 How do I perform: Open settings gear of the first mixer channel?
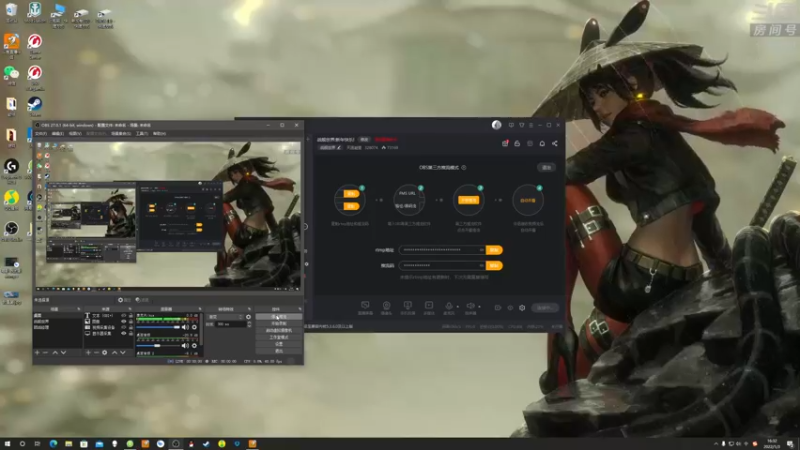pyautogui.click(x=194, y=327)
